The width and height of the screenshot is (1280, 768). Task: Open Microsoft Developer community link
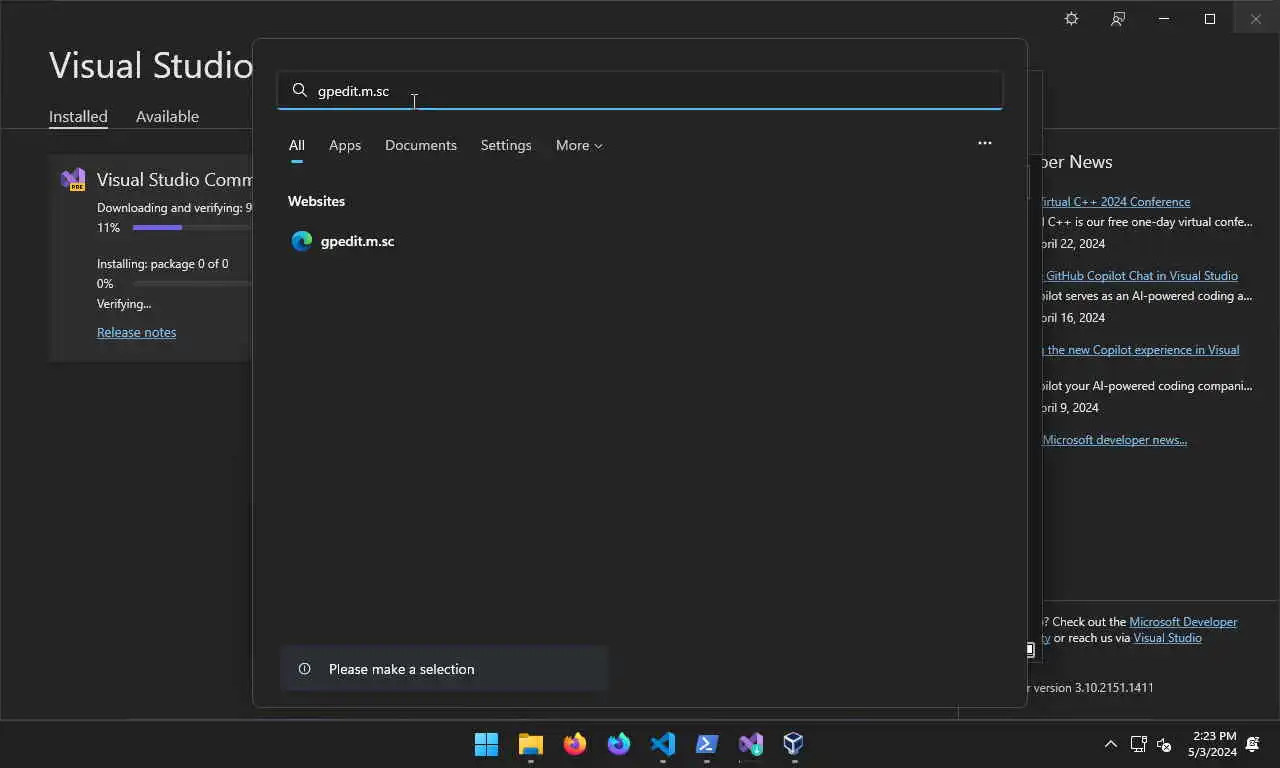1183,622
